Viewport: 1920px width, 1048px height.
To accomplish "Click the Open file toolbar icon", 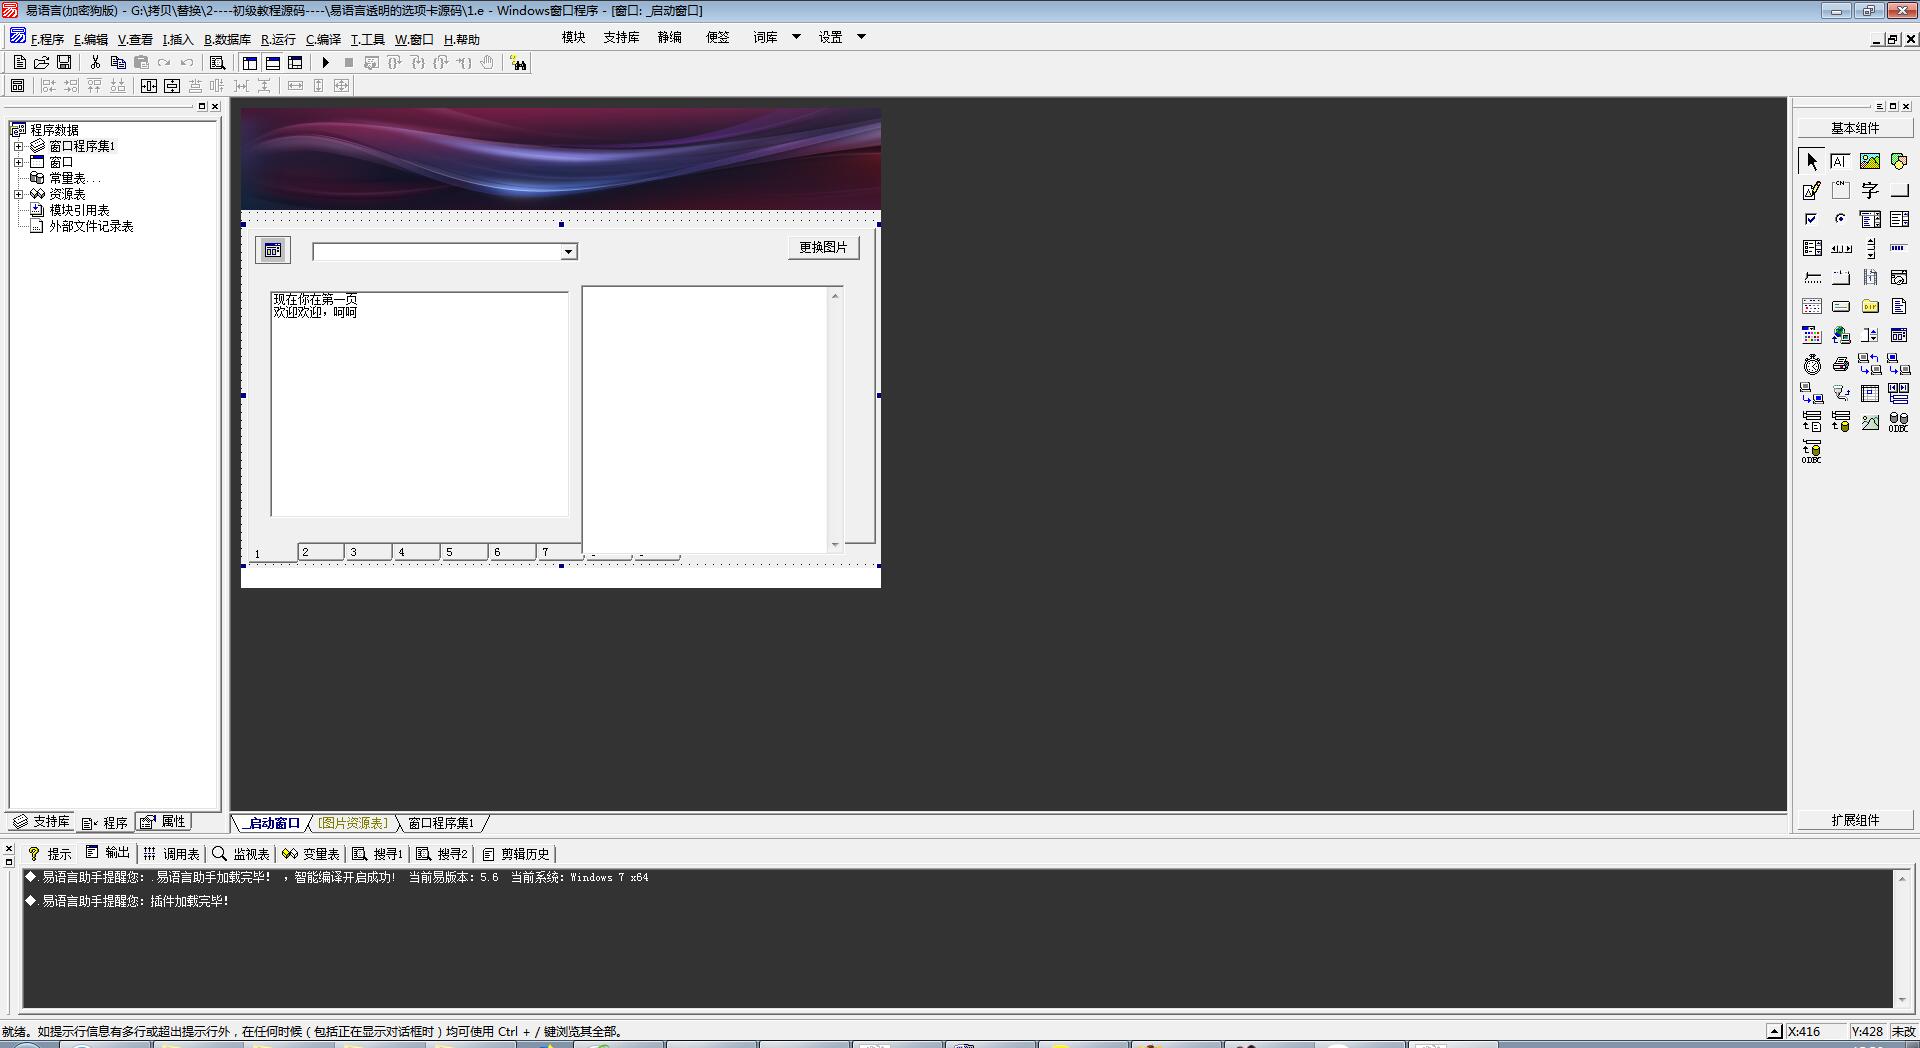I will point(42,62).
